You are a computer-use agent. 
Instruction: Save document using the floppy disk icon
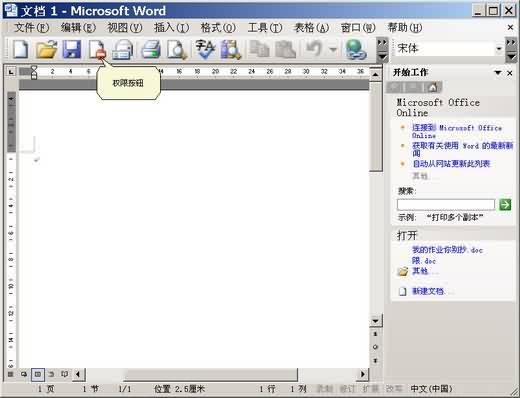[72, 50]
